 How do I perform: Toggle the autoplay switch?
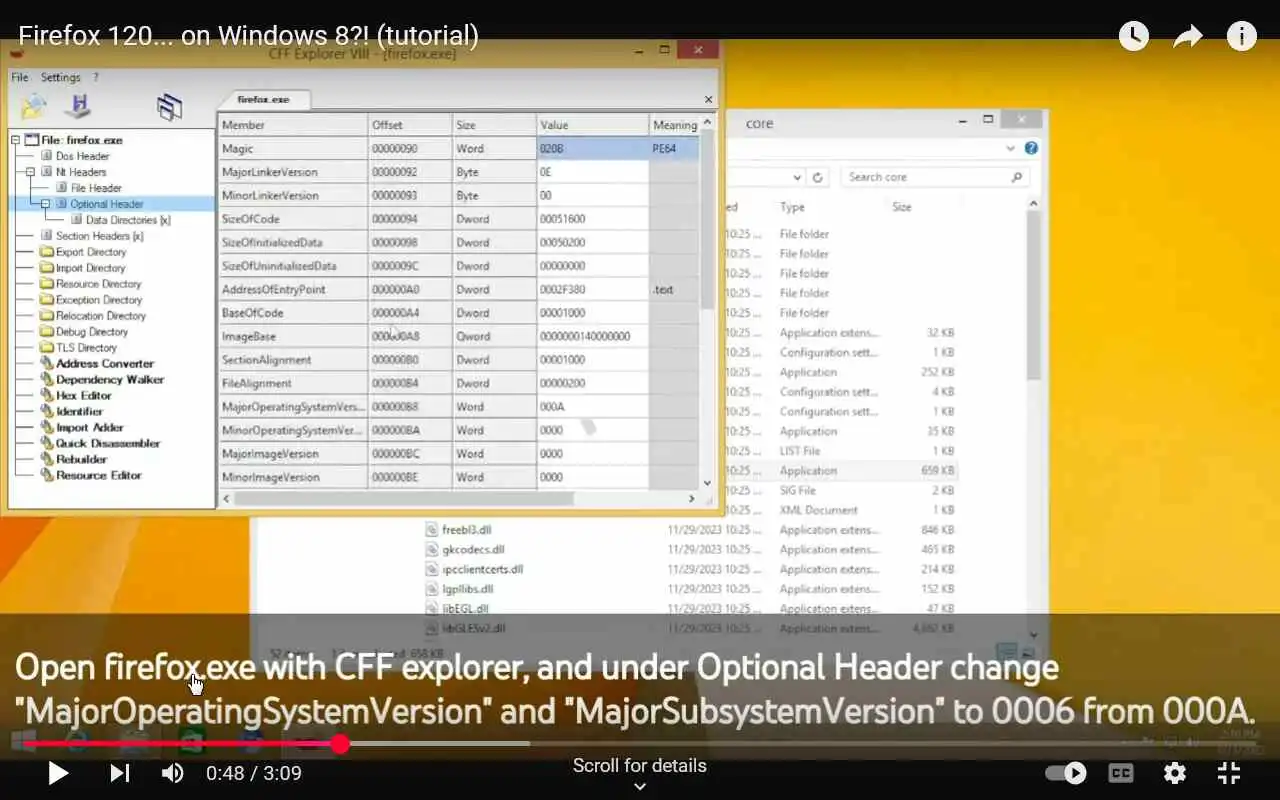(x=1066, y=773)
